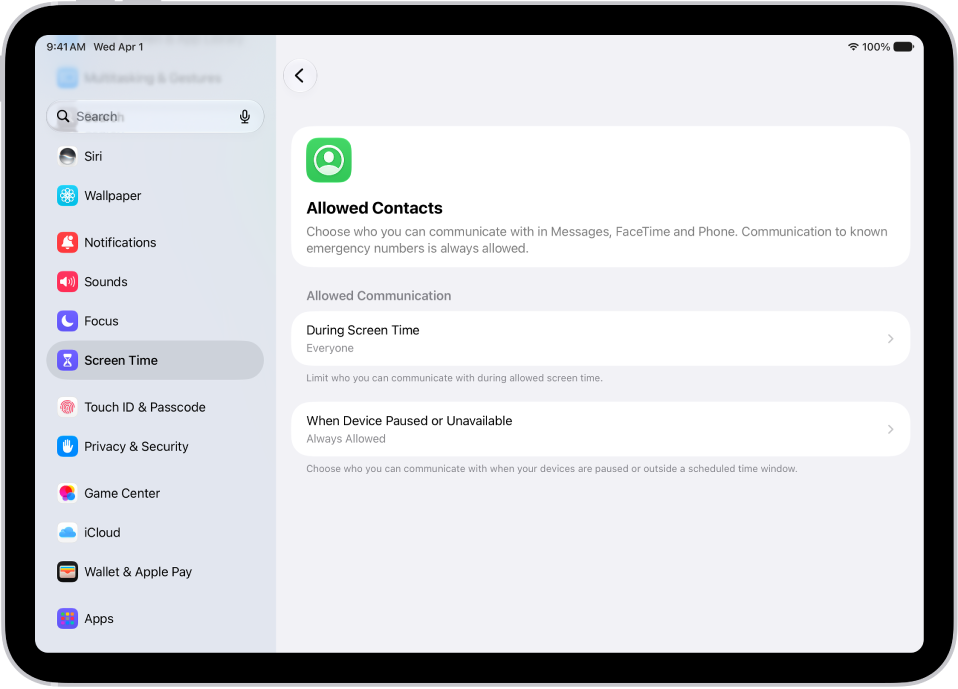
Task: Tap the Siri icon in sidebar
Action: click(67, 156)
